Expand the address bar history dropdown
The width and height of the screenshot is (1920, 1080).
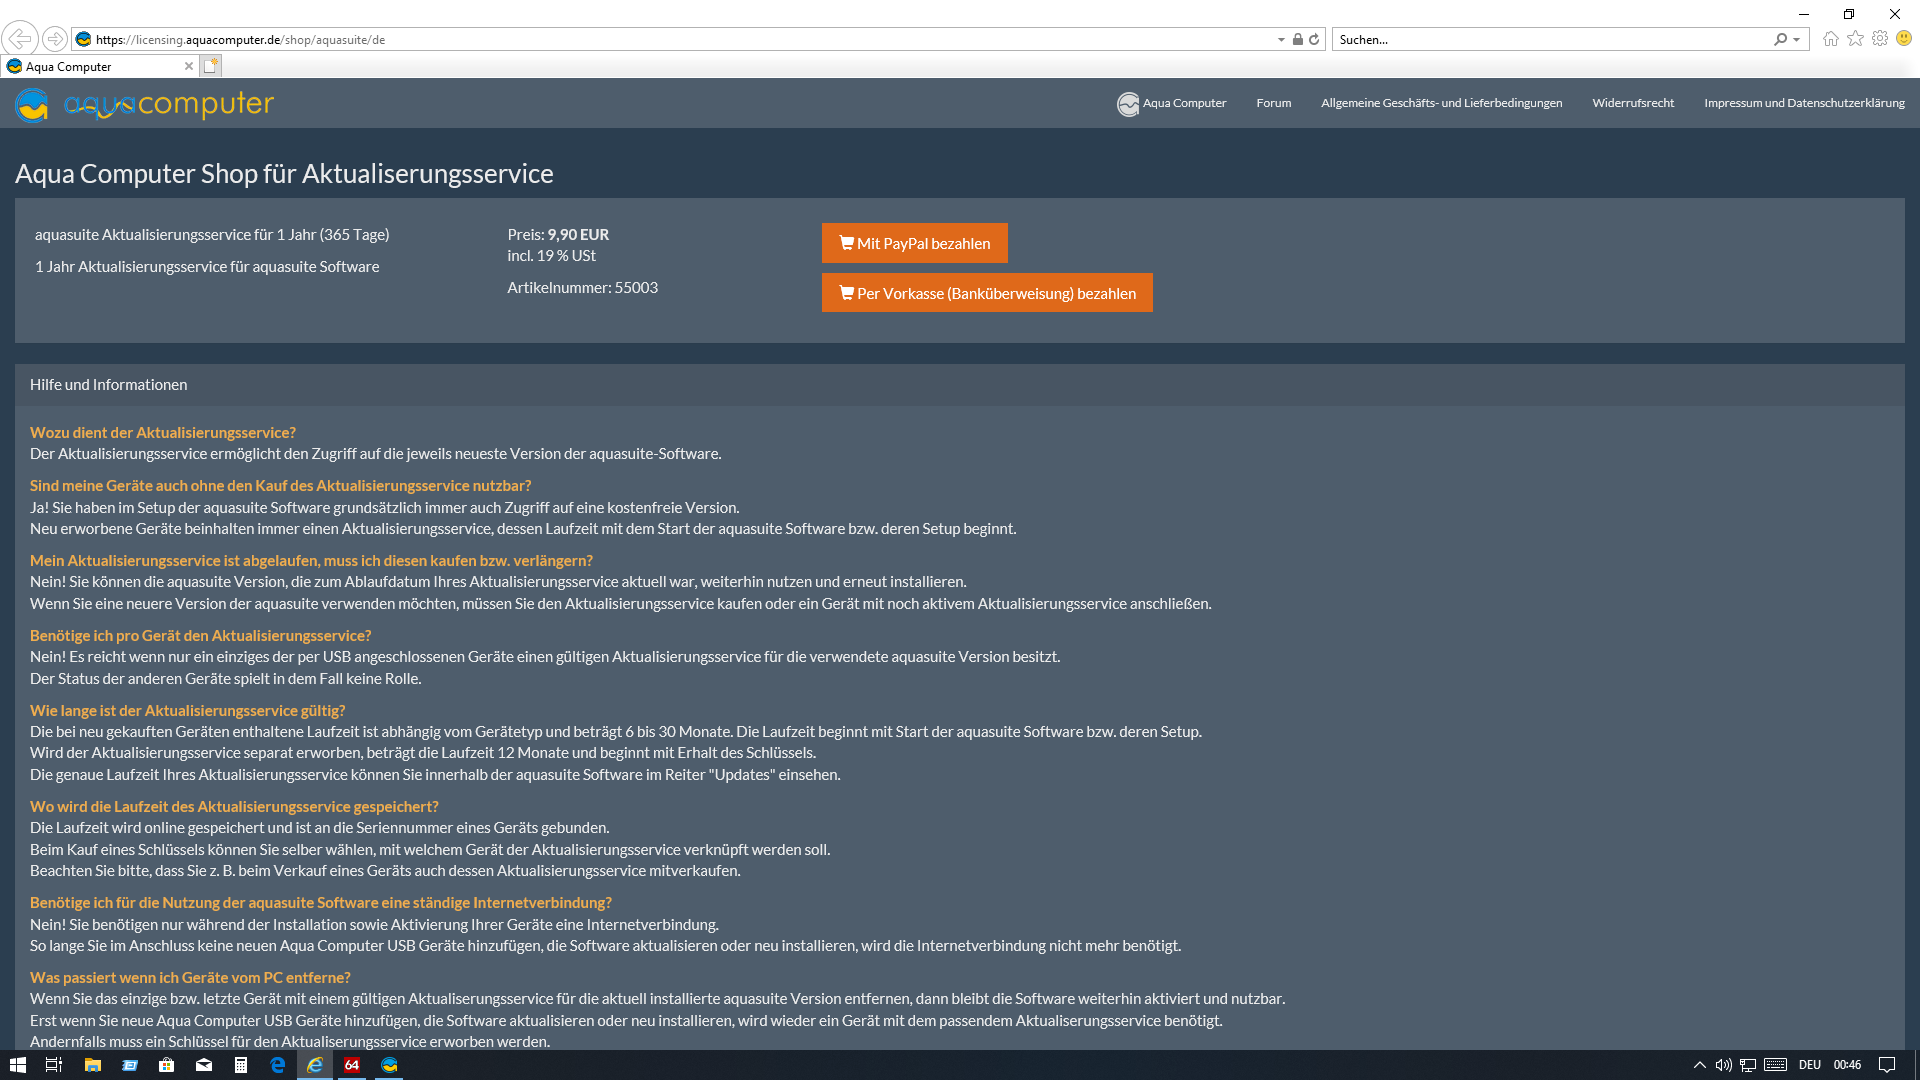pyautogui.click(x=1281, y=40)
